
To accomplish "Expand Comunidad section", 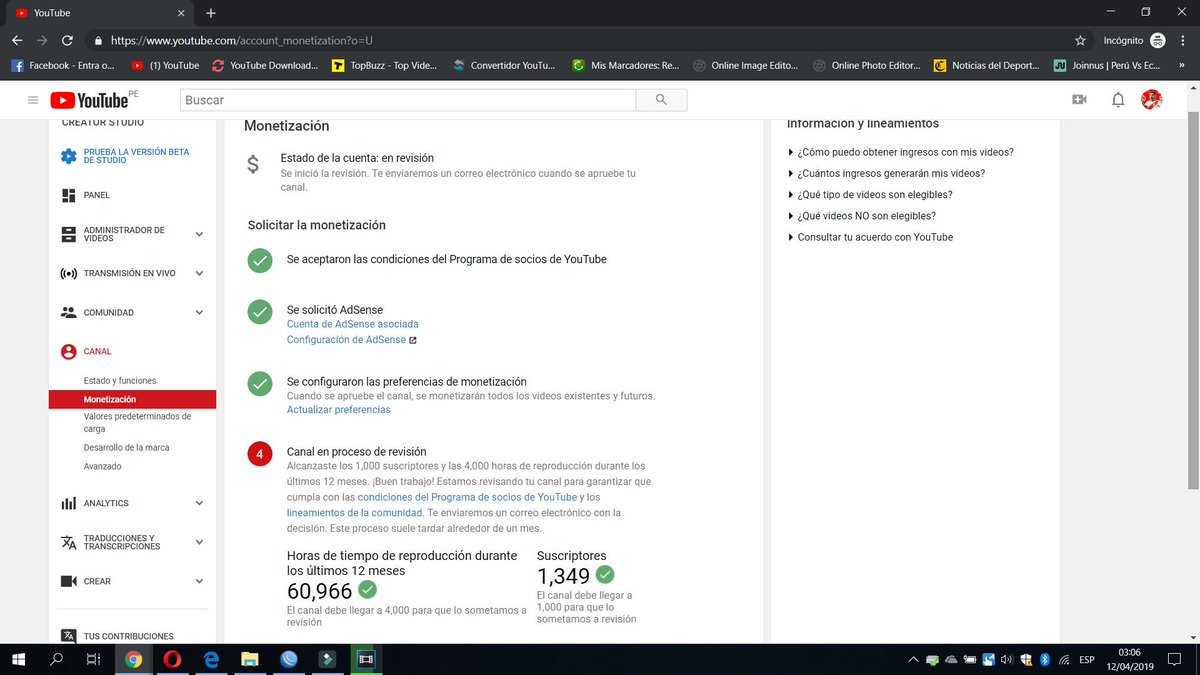I will (x=199, y=312).
